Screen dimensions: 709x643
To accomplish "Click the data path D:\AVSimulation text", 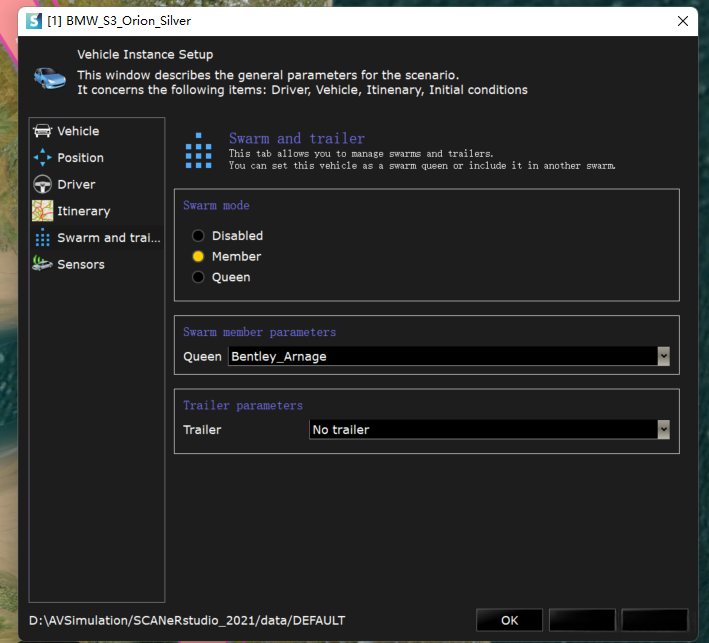I will point(187,620).
